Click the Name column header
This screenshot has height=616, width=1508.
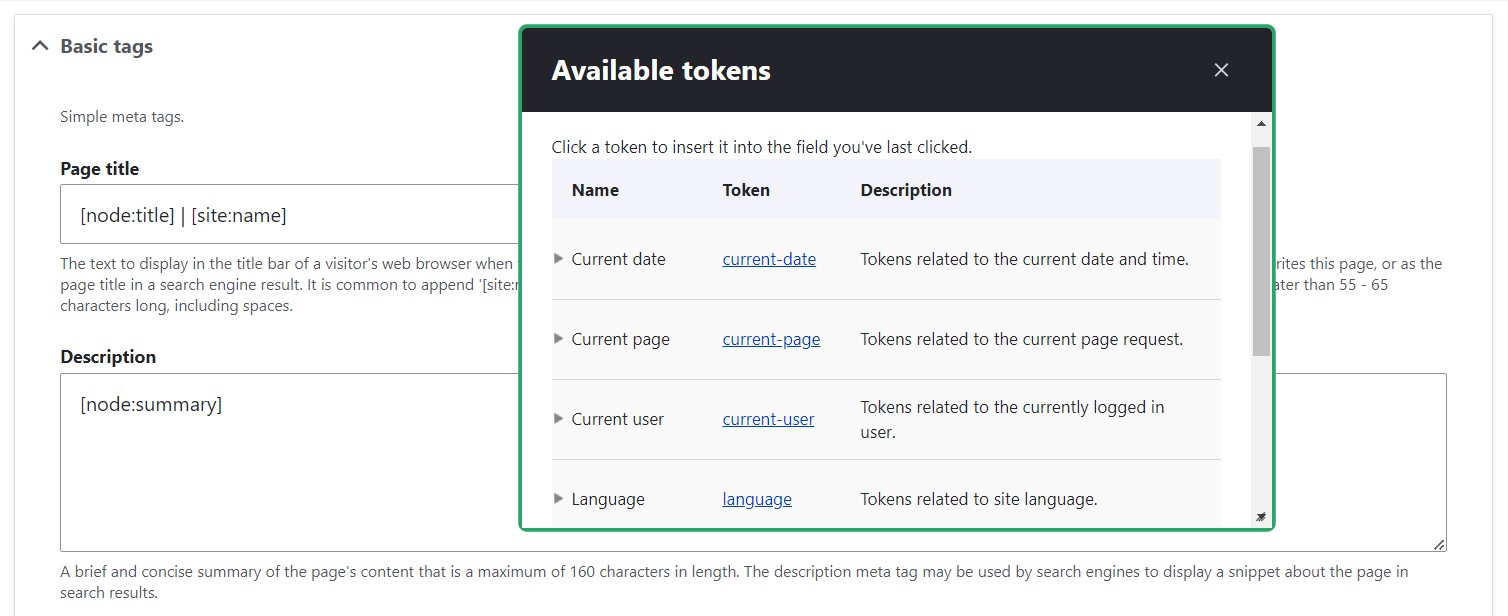(595, 190)
